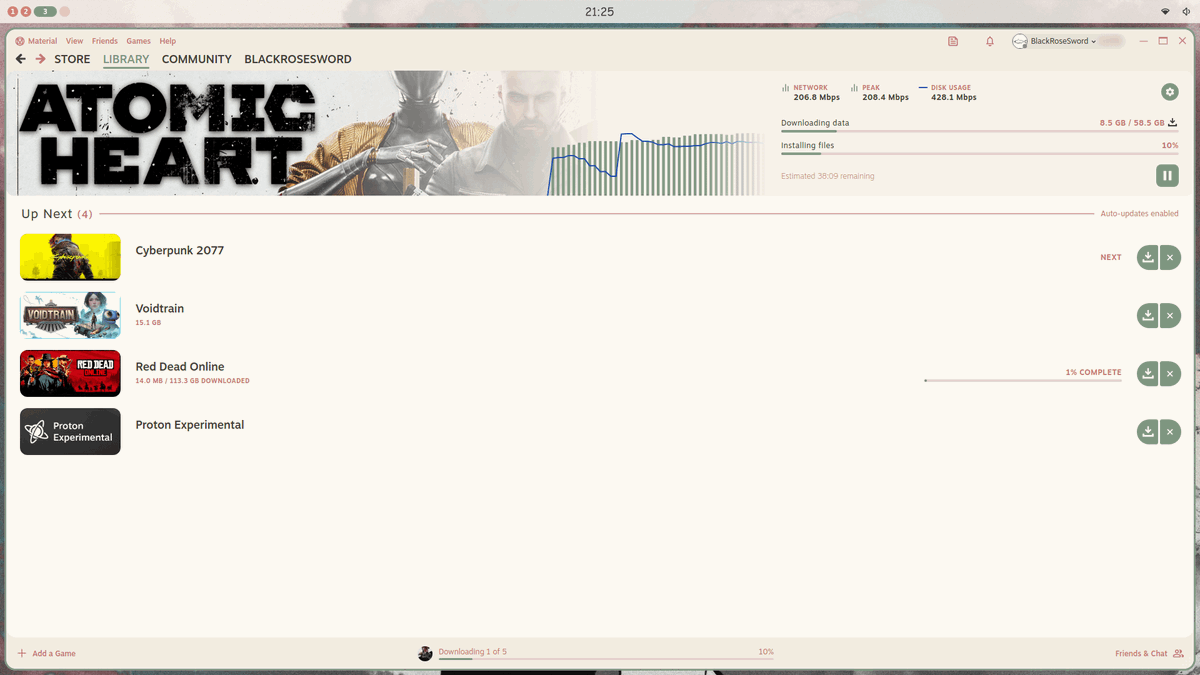Remove Red Dead Online from queue

[x=1170, y=373]
